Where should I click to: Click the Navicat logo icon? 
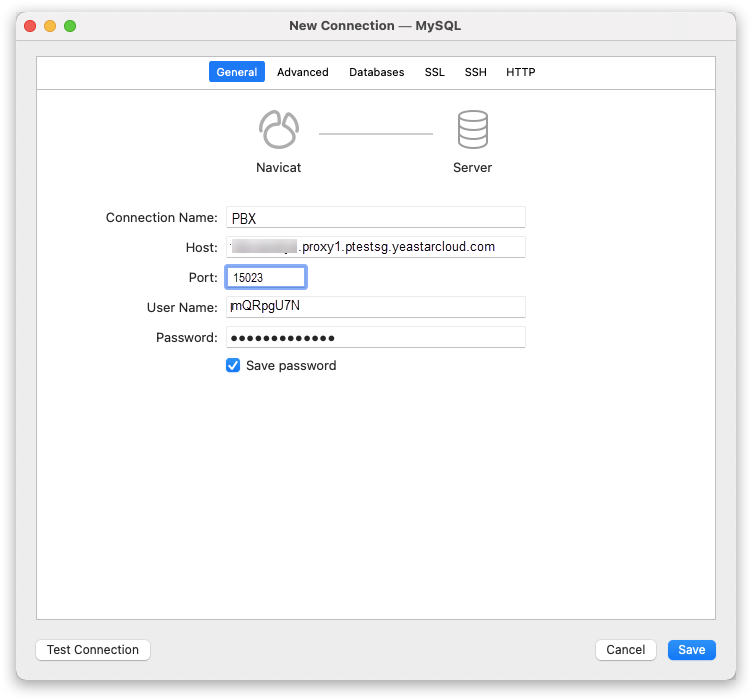click(278, 130)
